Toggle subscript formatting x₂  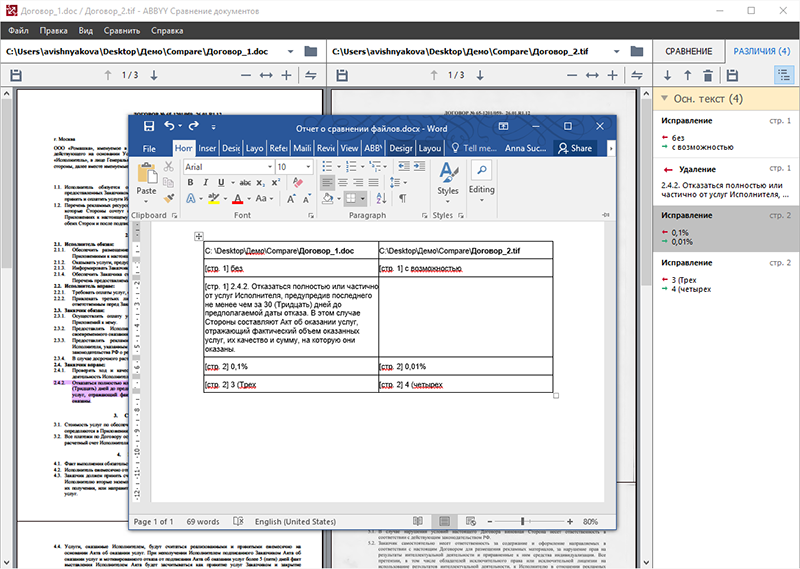point(260,182)
